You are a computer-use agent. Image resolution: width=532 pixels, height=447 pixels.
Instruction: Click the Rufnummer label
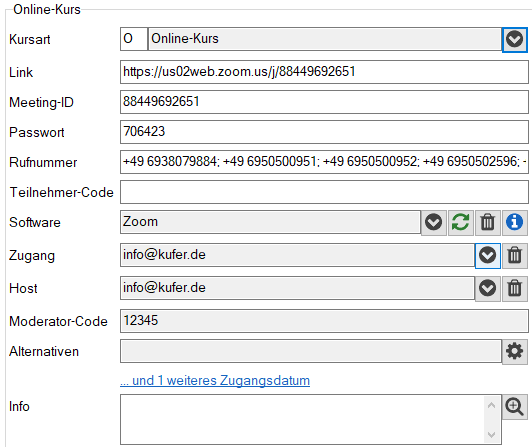(x=43, y=162)
